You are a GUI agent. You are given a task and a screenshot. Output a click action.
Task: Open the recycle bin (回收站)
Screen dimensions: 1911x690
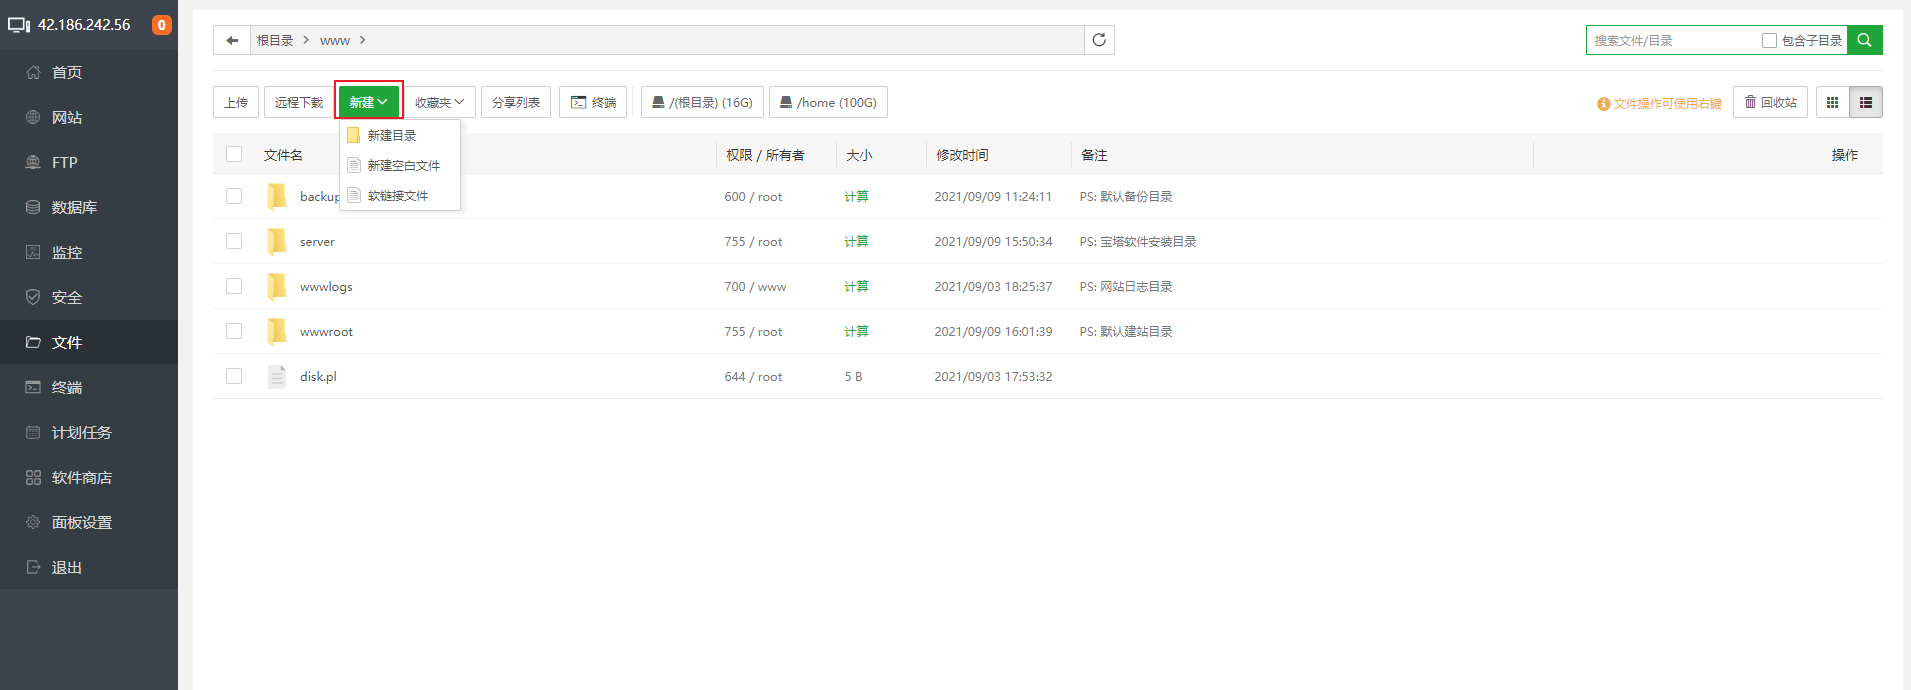(x=1770, y=102)
